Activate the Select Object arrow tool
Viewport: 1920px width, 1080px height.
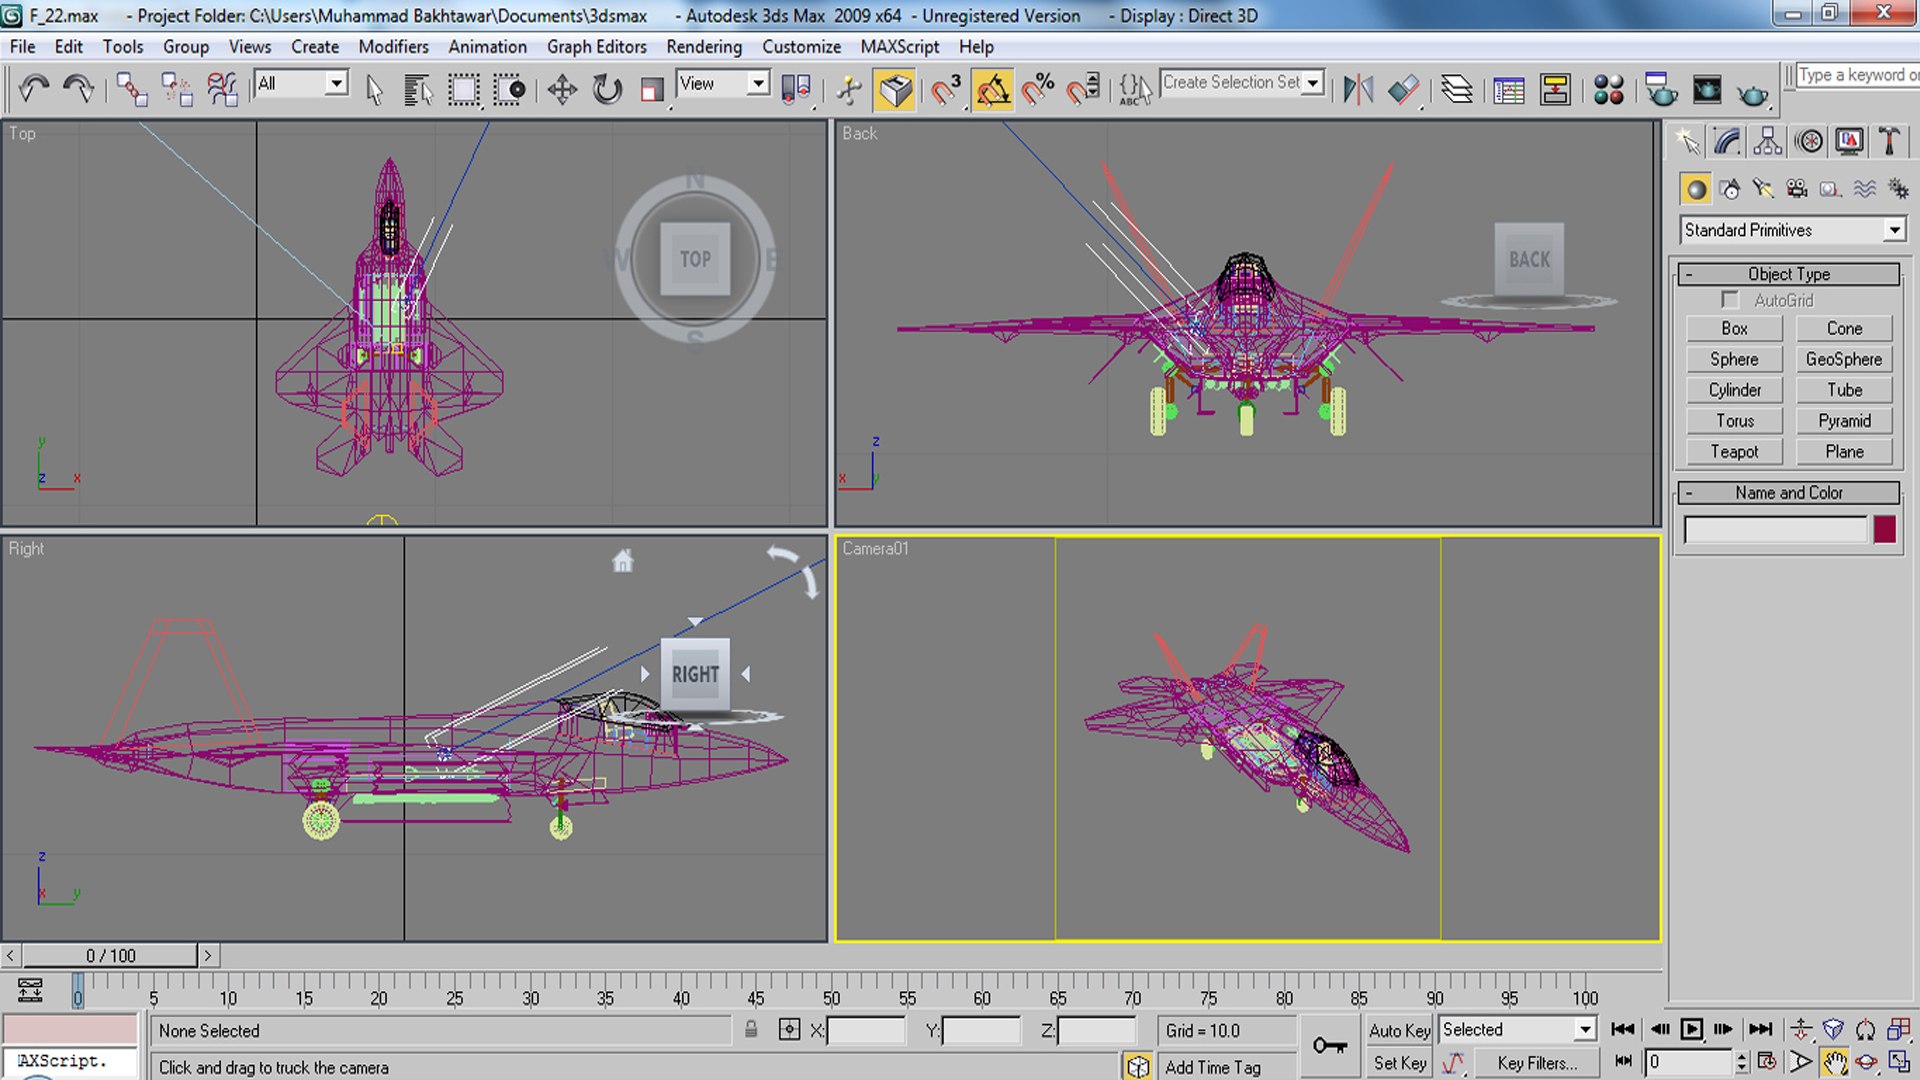[x=375, y=90]
